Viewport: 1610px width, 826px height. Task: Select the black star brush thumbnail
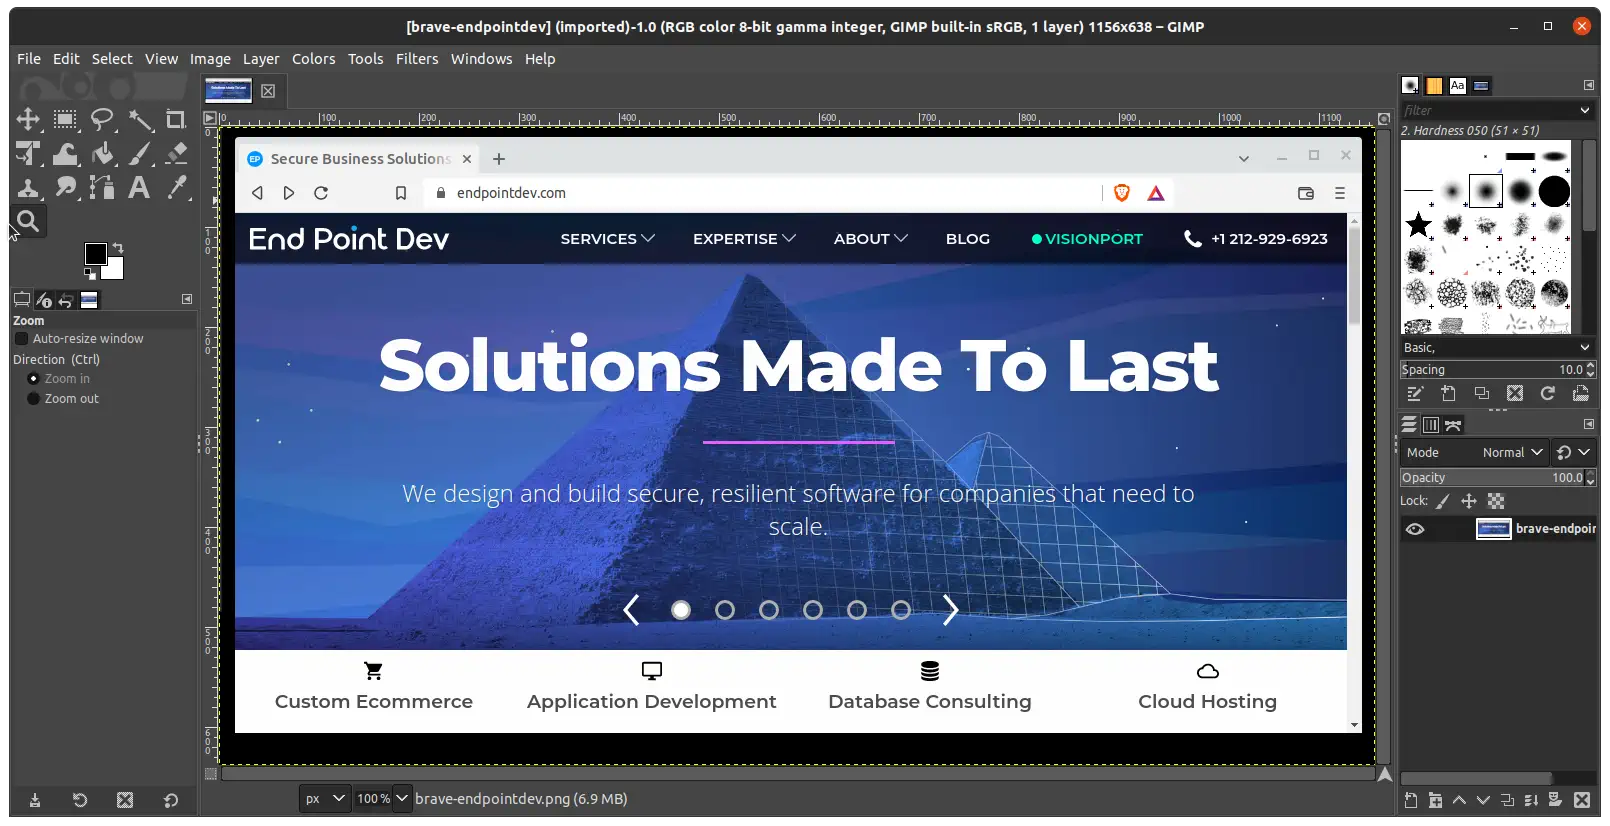(x=1418, y=224)
